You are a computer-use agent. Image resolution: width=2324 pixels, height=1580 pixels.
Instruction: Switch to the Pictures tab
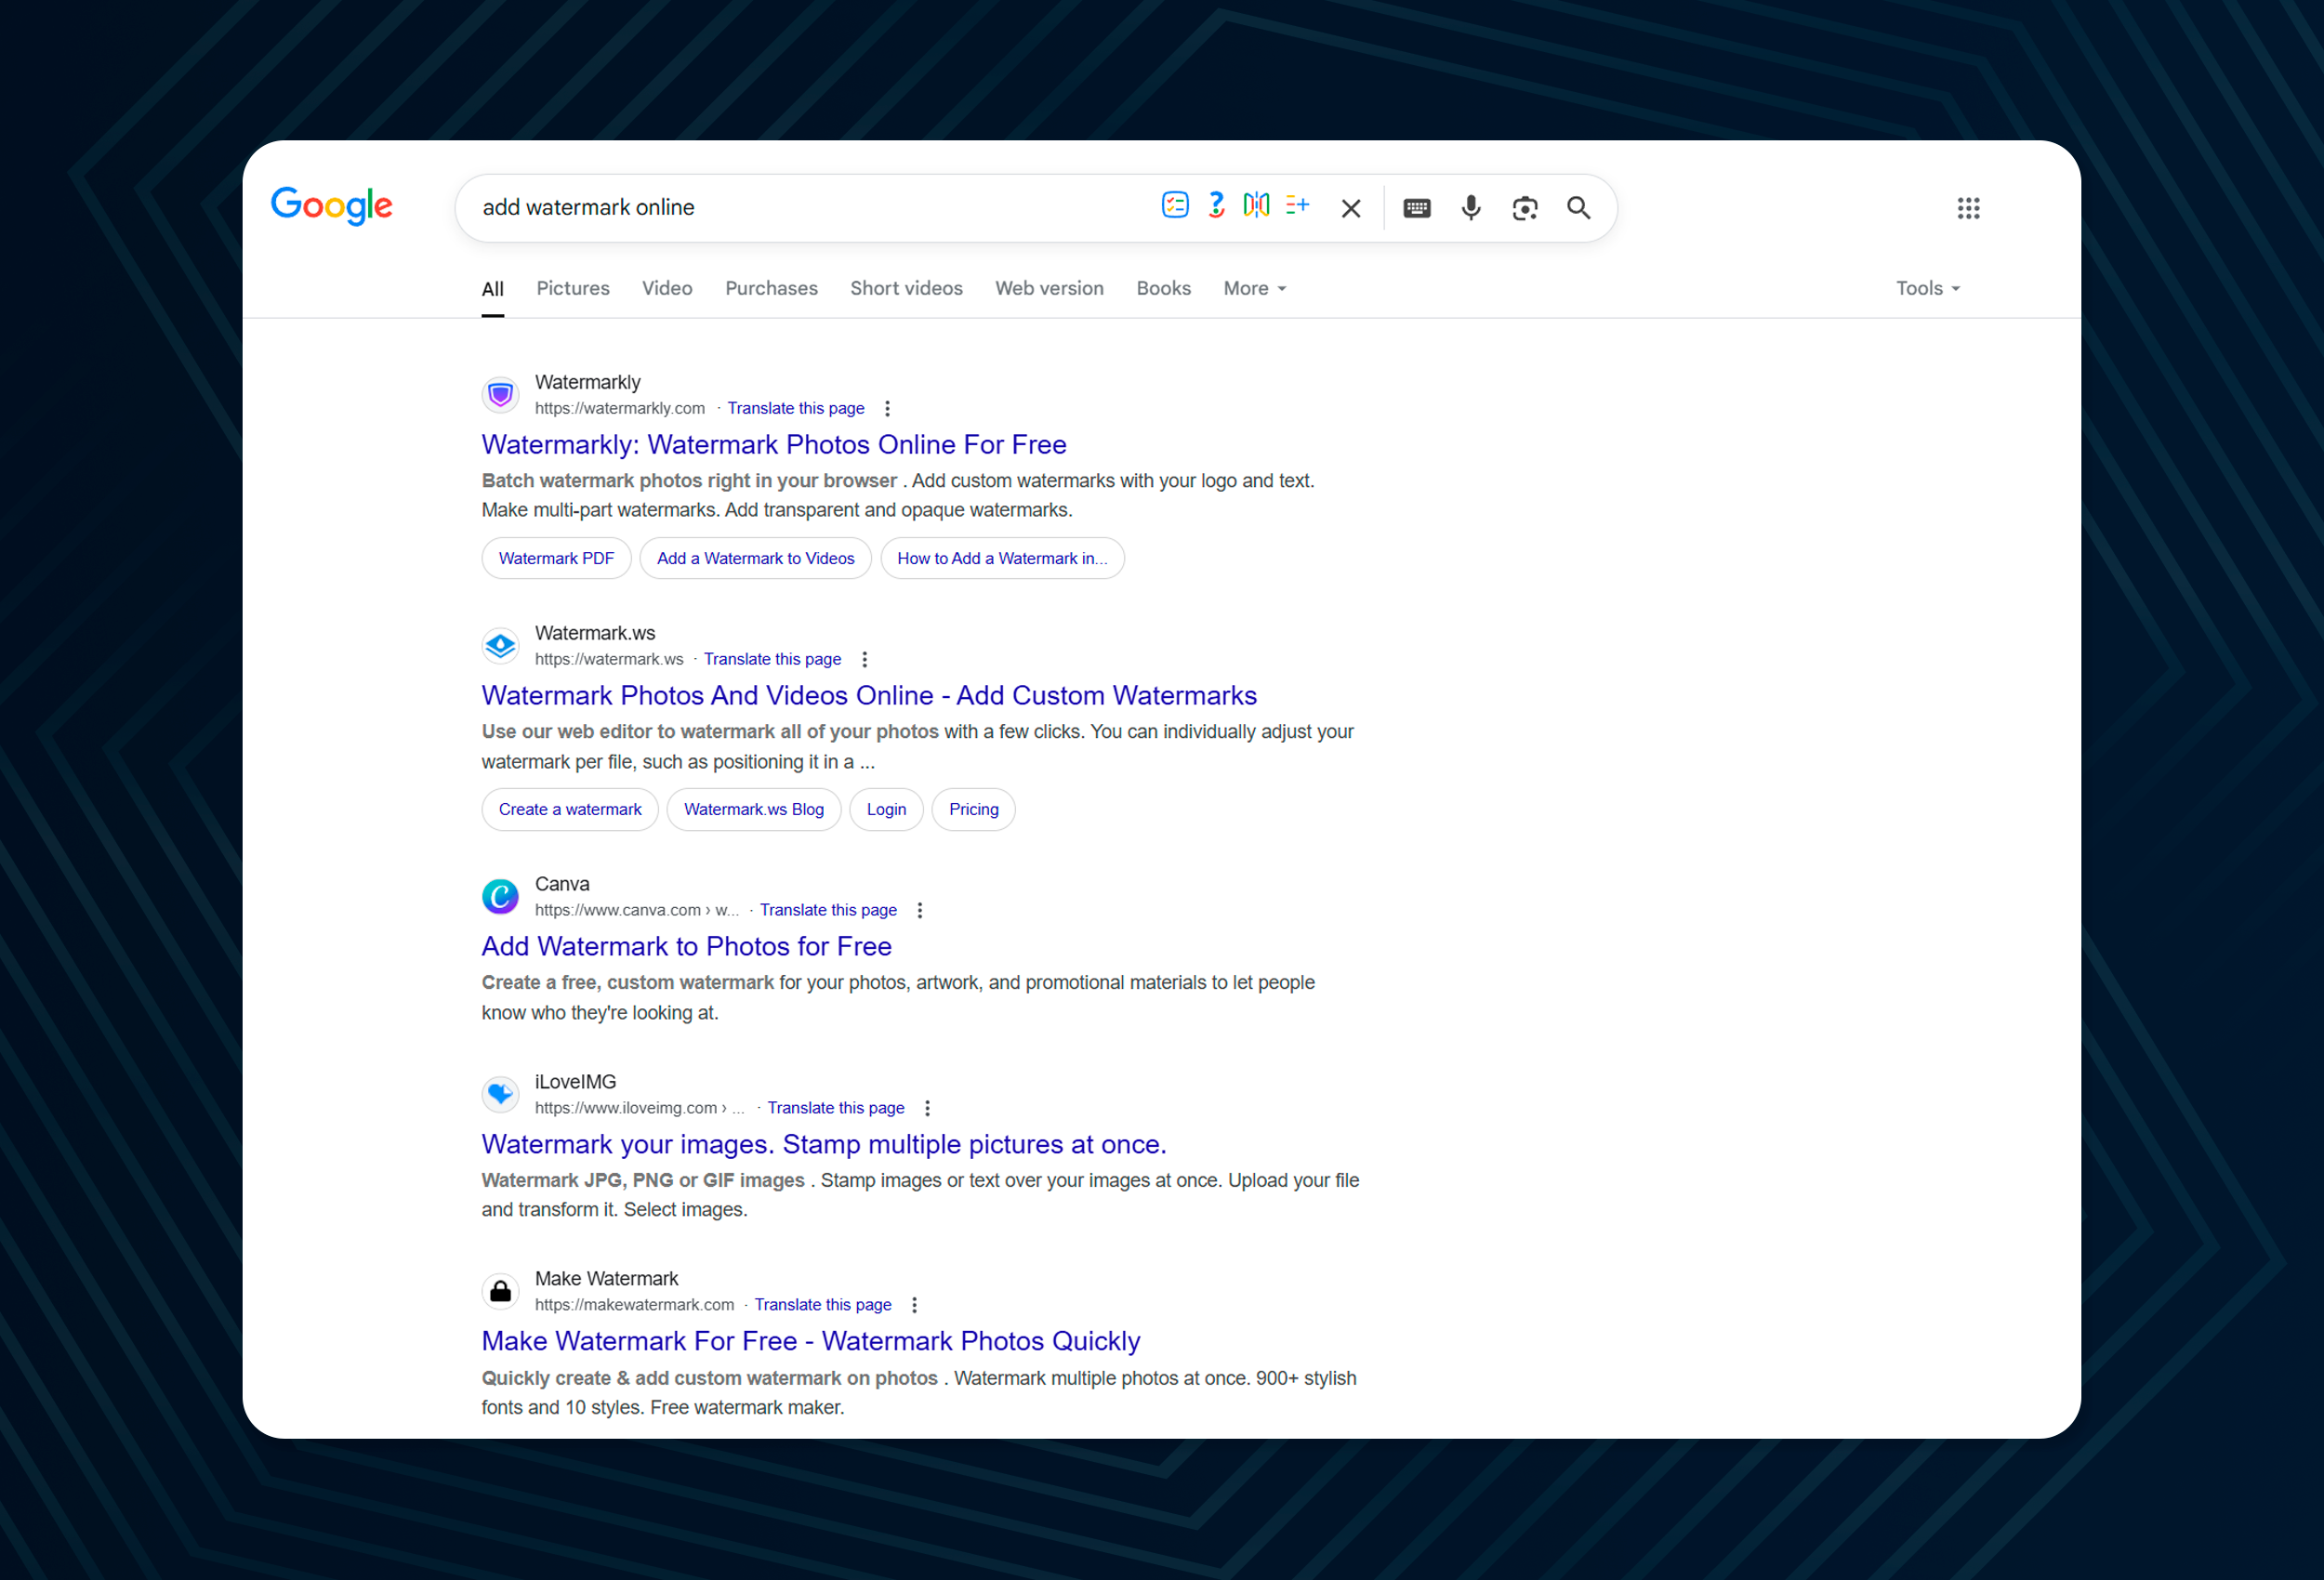tap(573, 289)
